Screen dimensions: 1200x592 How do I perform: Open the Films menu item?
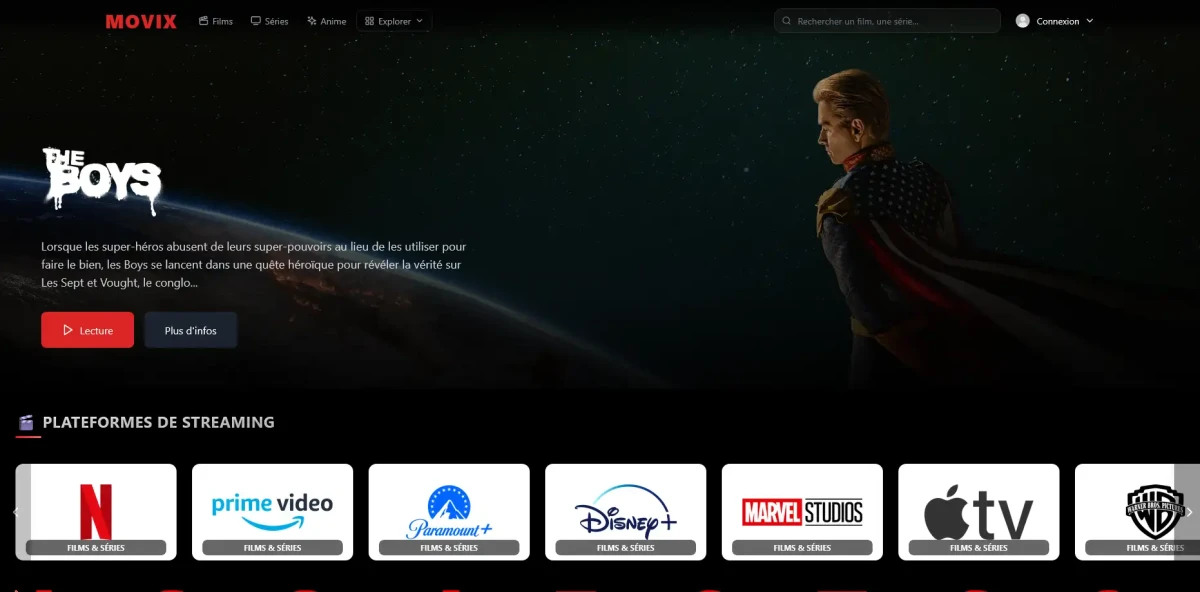[216, 21]
